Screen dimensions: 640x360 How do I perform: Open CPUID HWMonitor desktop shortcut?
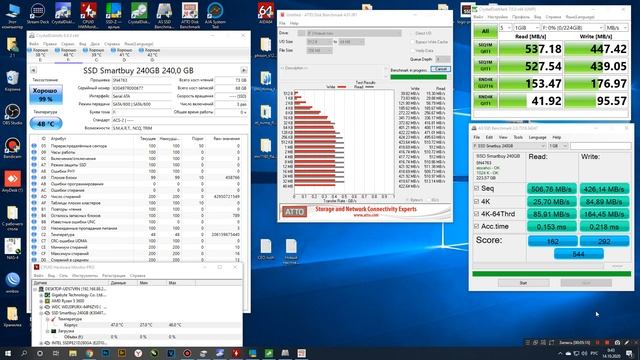(x=88, y=14)
